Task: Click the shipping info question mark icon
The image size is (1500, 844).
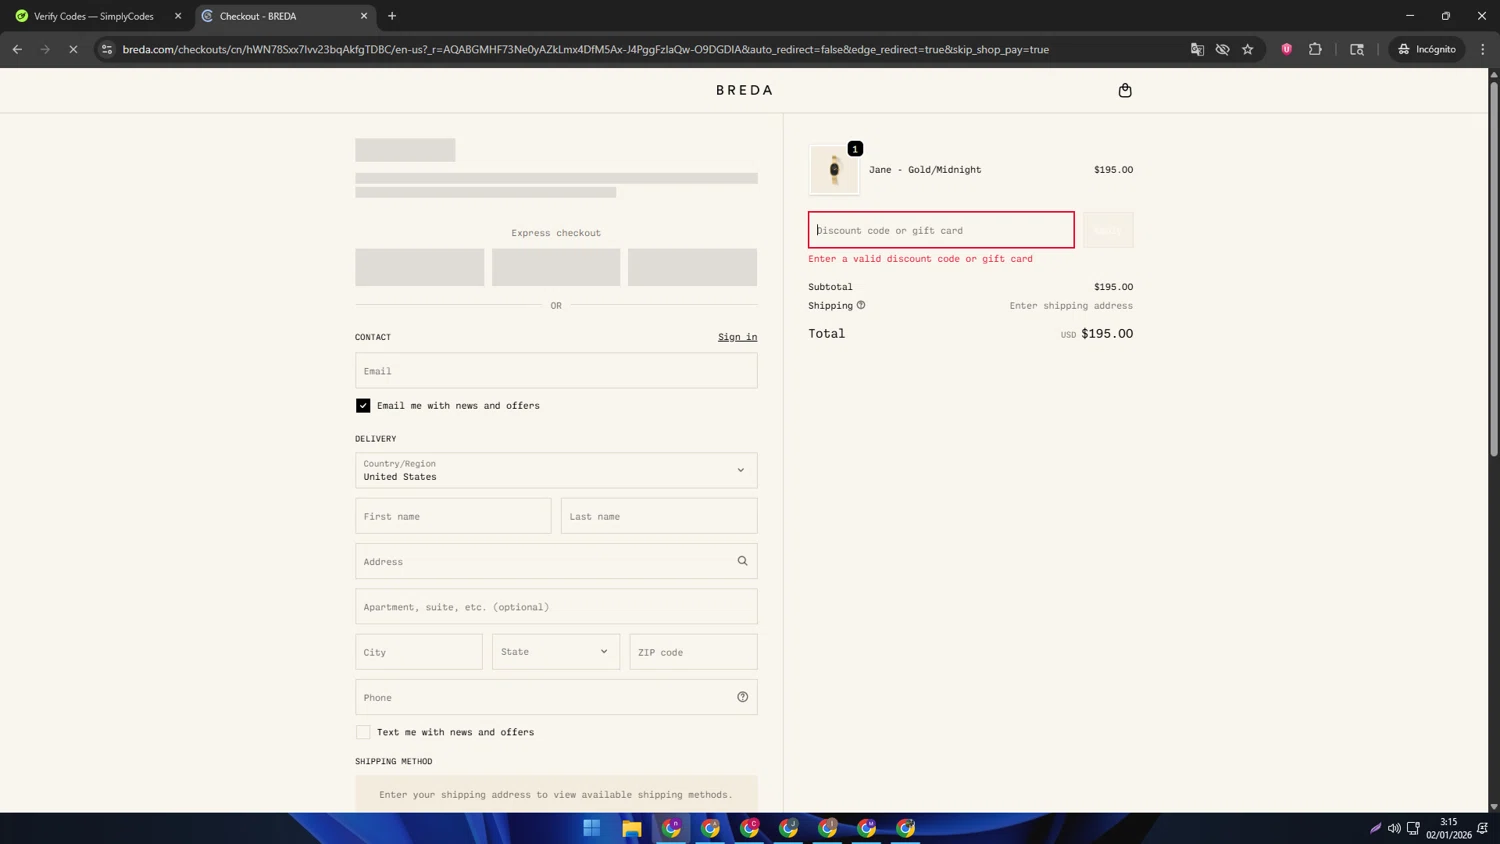Action: [861, 305]
